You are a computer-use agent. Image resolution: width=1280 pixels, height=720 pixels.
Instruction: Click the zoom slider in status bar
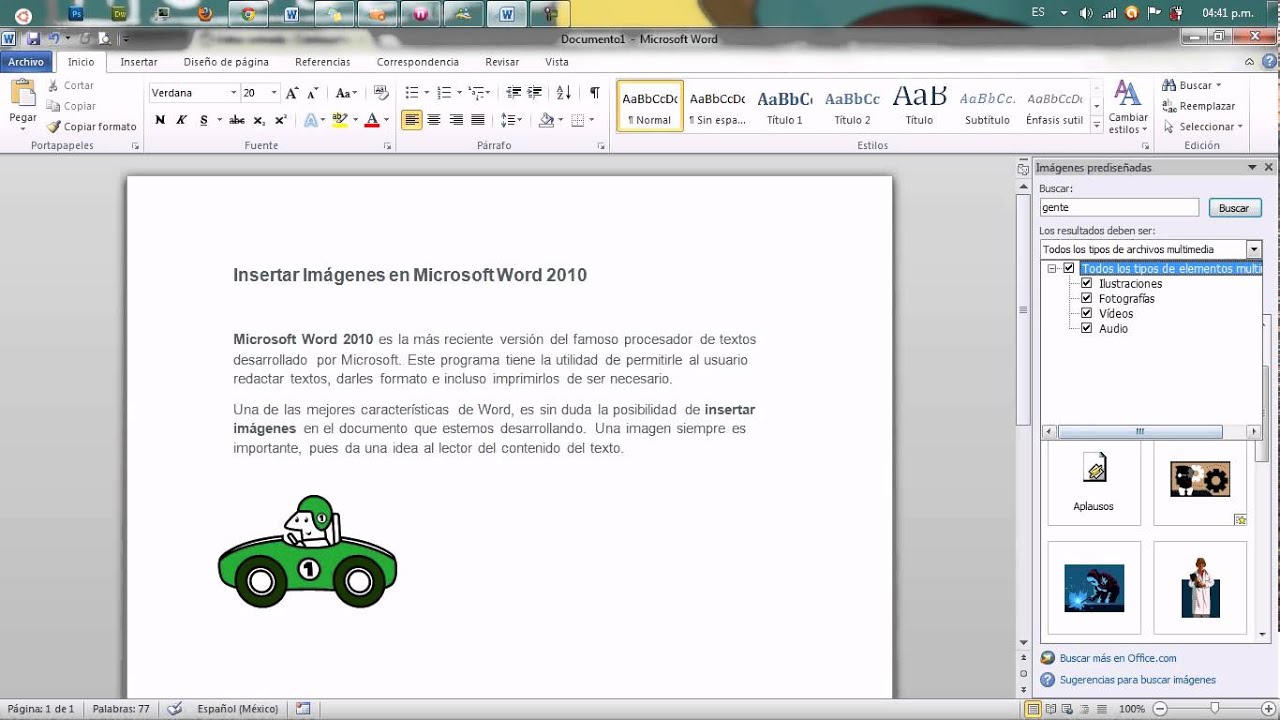pos(1214,708)
